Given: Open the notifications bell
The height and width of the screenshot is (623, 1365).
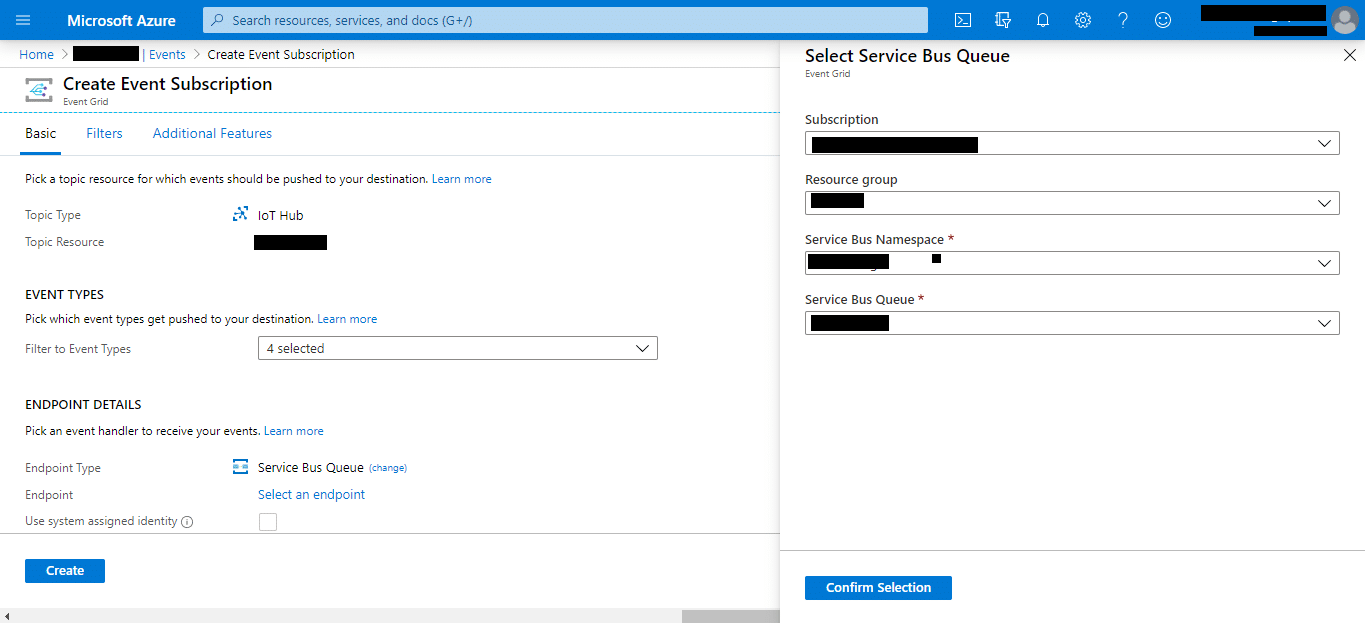Looking at the screenshot, I should [x=1043, y=20].
